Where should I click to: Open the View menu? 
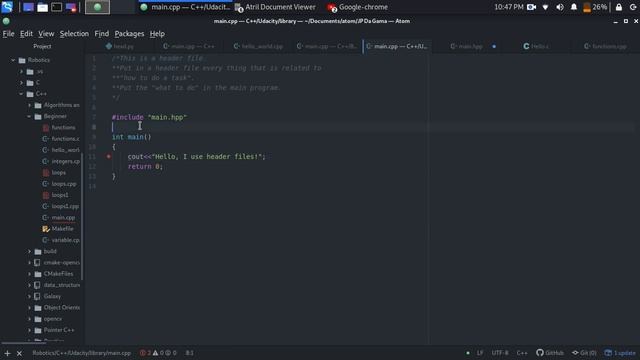[46, 34]
